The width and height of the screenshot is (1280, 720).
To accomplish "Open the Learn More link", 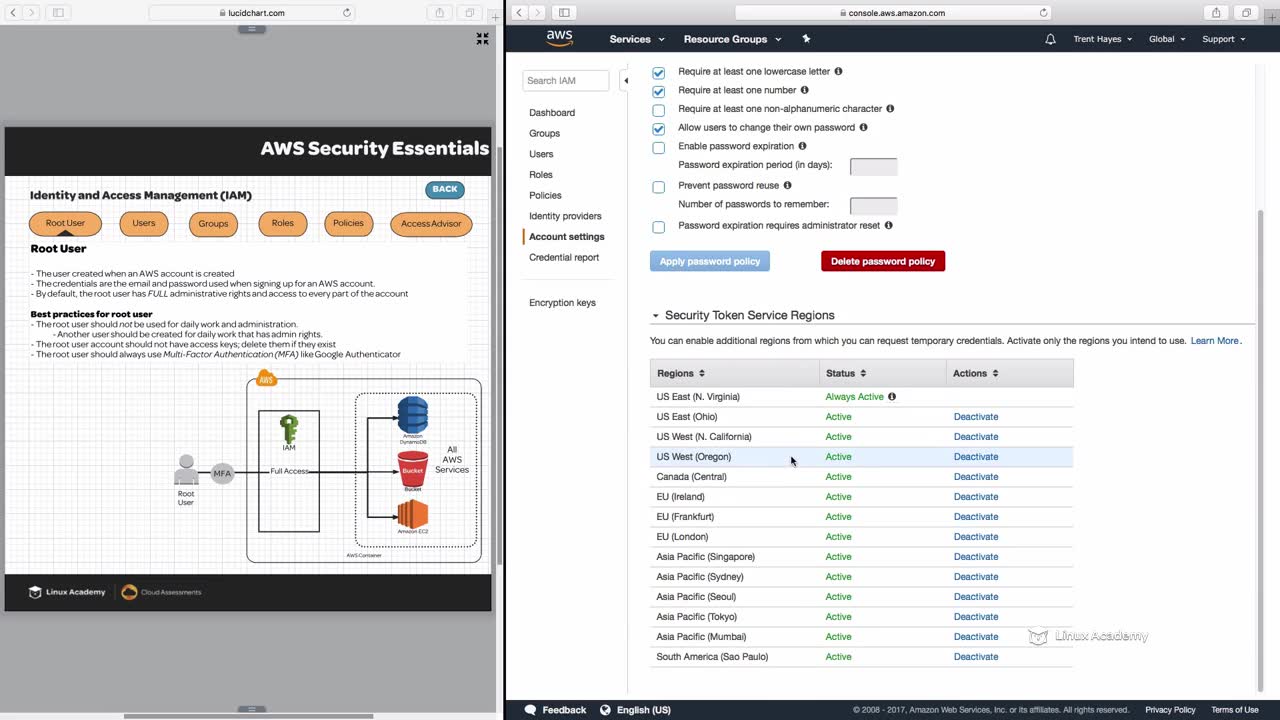I will (1215, 341).
